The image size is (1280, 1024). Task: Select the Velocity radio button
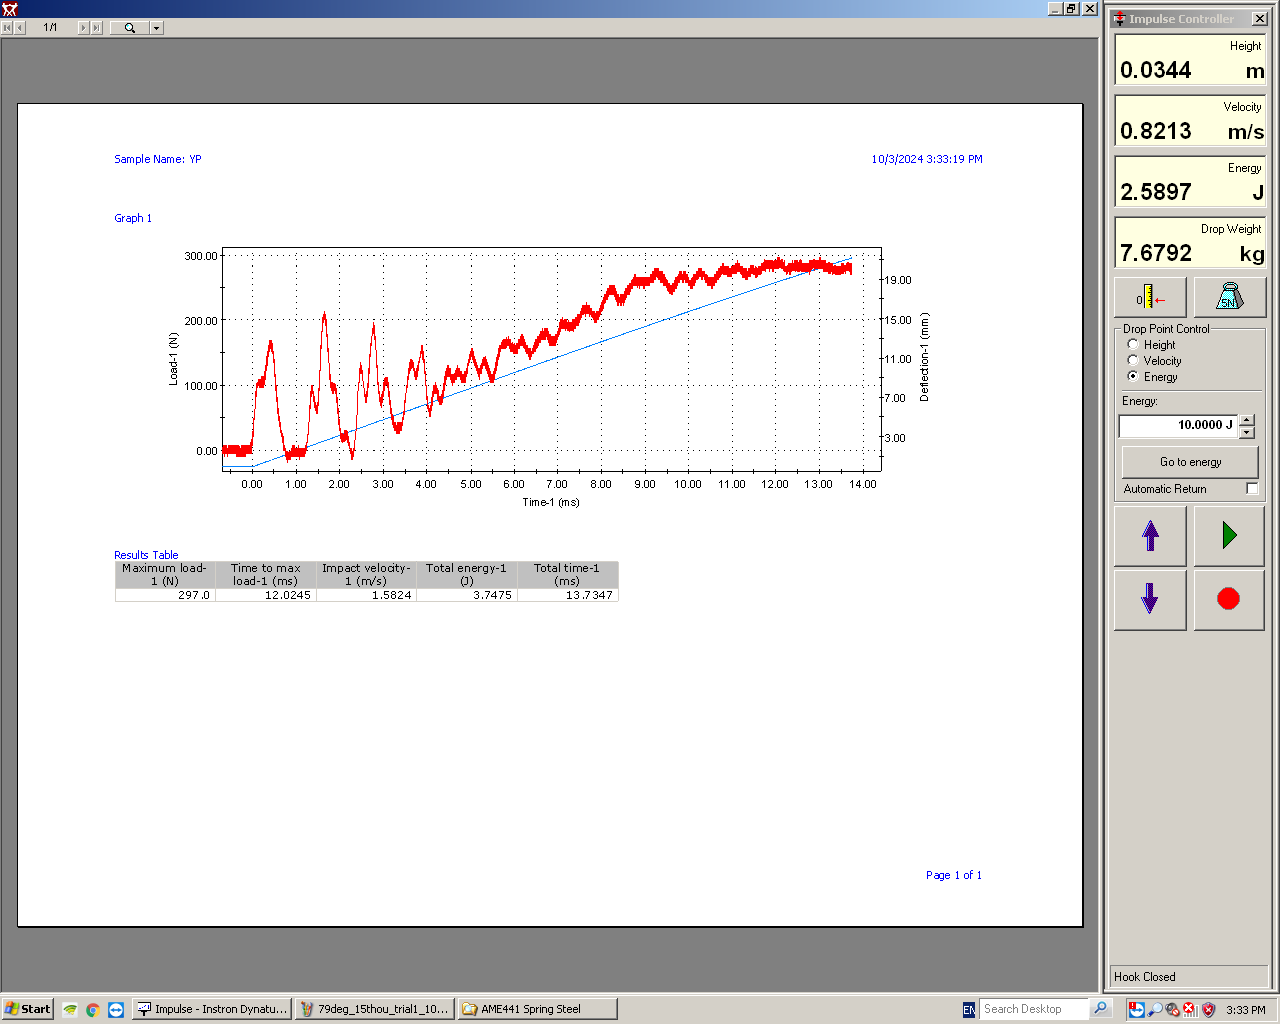(1133, 361)
